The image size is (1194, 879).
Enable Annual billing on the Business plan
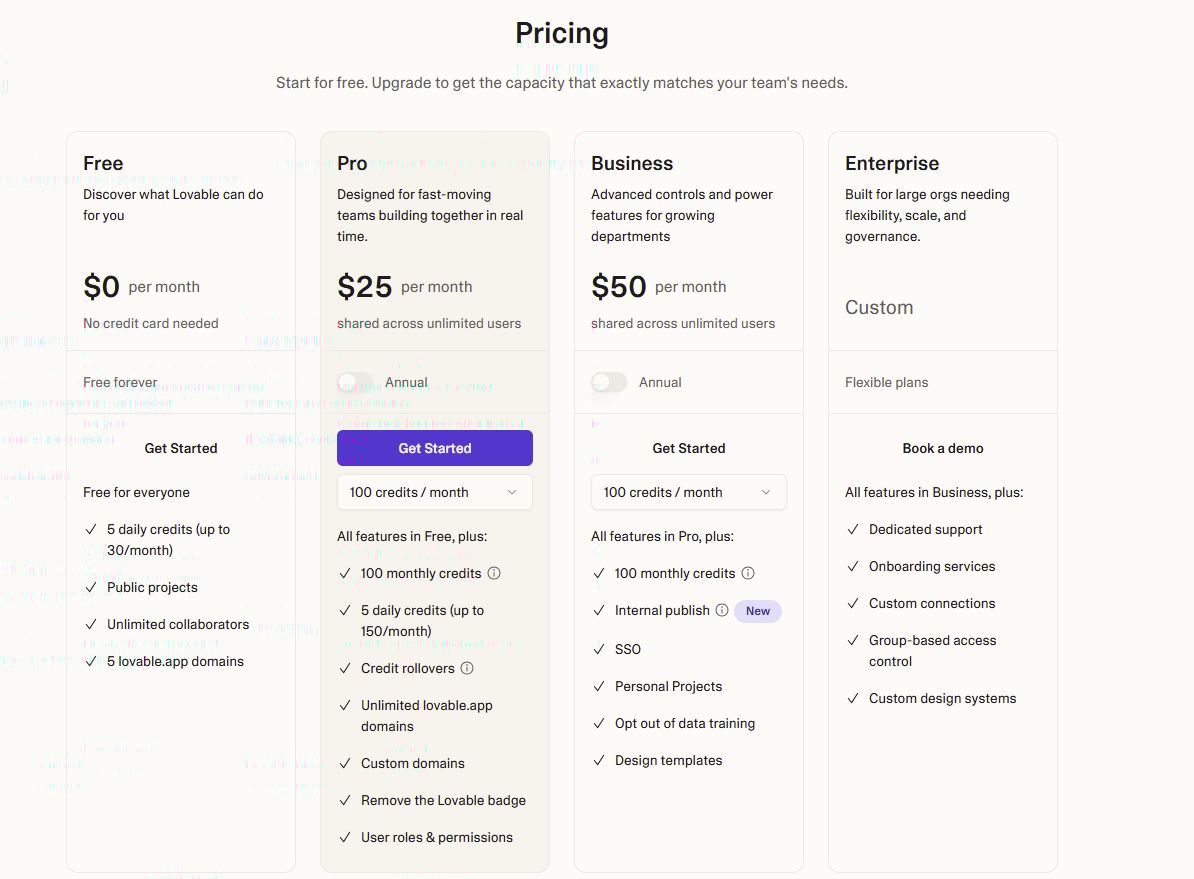(609, 382)
